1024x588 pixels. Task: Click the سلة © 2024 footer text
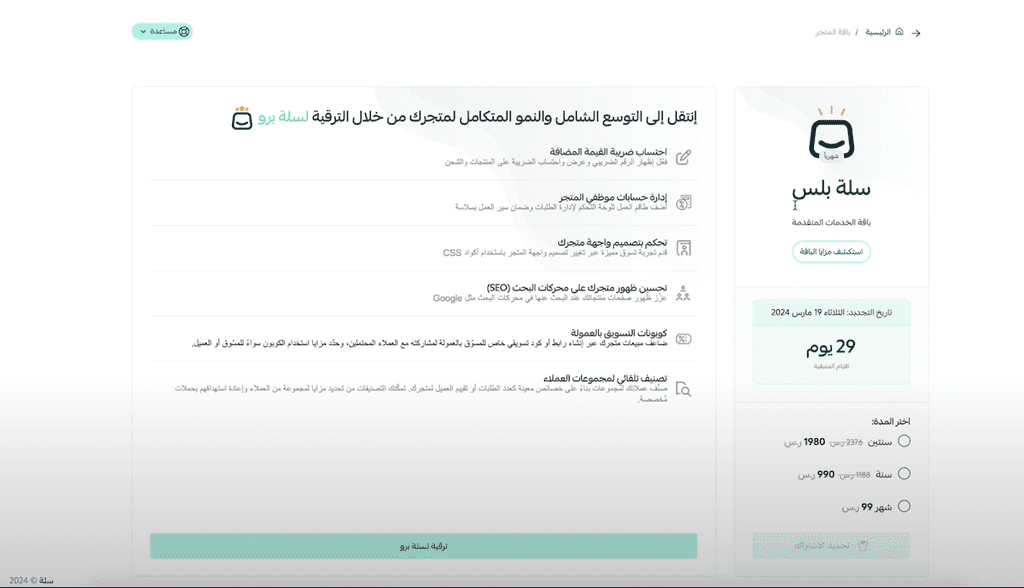31,580
